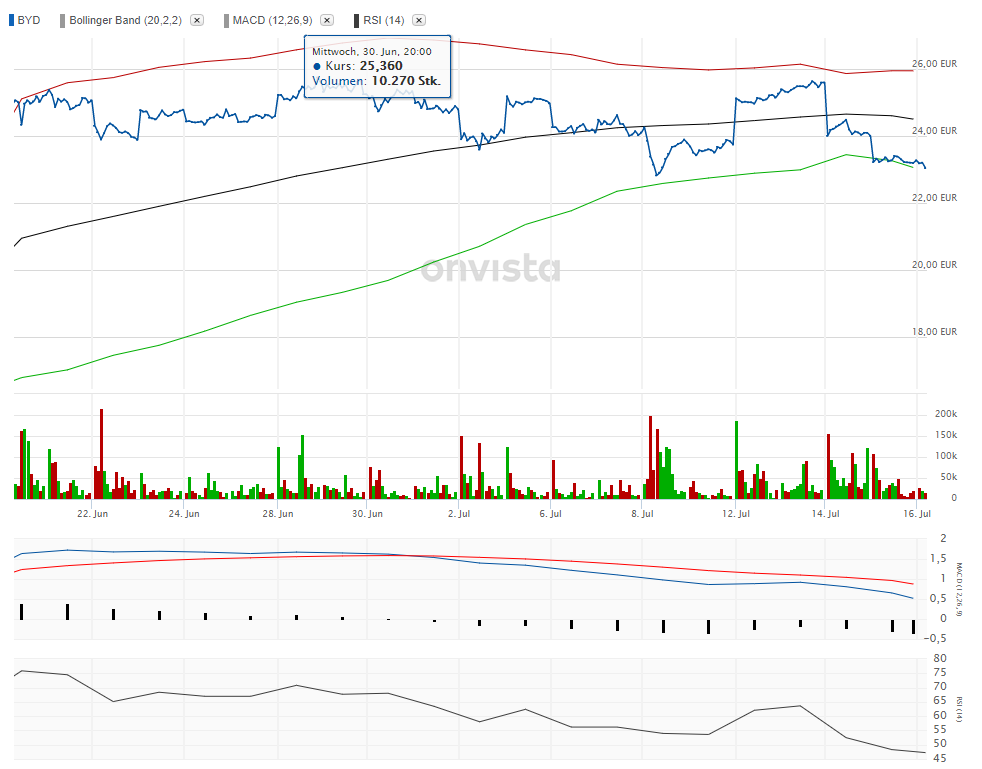Remove the MACD (12,26,9) indicator
982x769 pixels.
(x=327, y=20)
